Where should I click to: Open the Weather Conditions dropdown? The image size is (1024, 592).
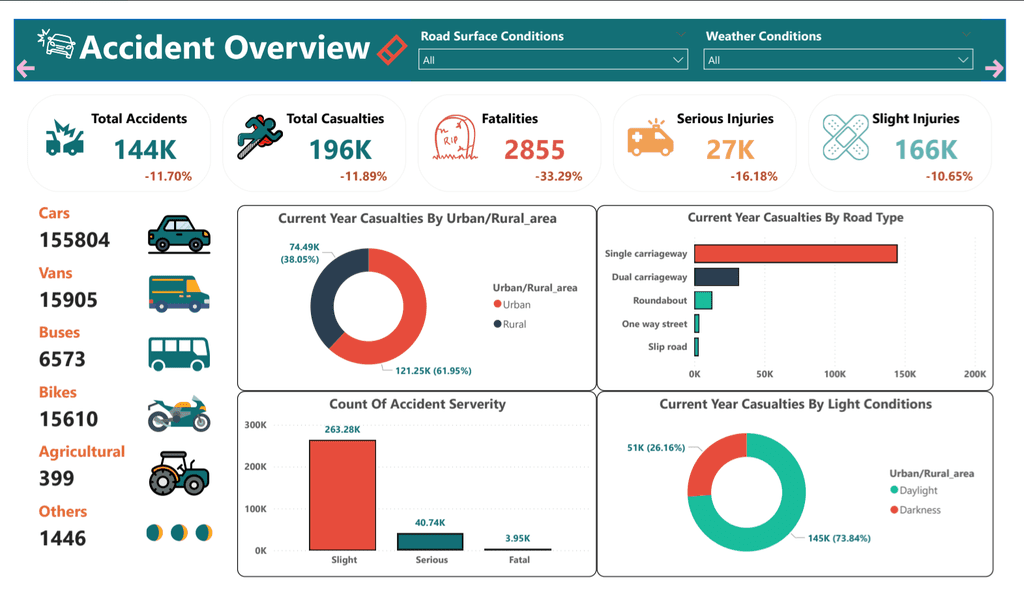[x=838, y=59]
